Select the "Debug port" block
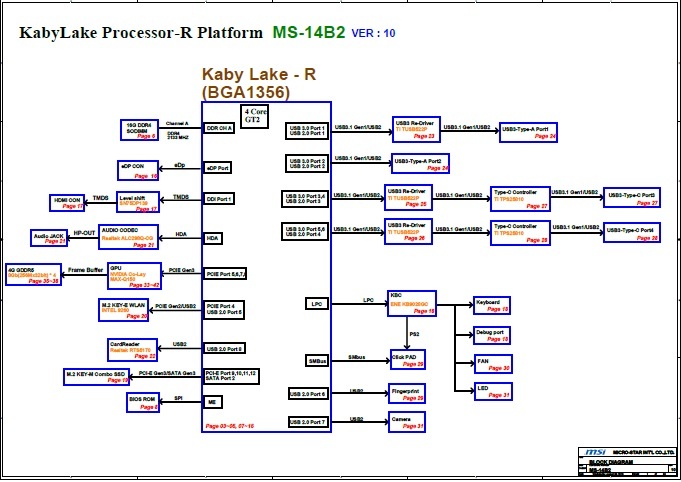The height and width of the screenshot is (482, 681). [492, 335]
